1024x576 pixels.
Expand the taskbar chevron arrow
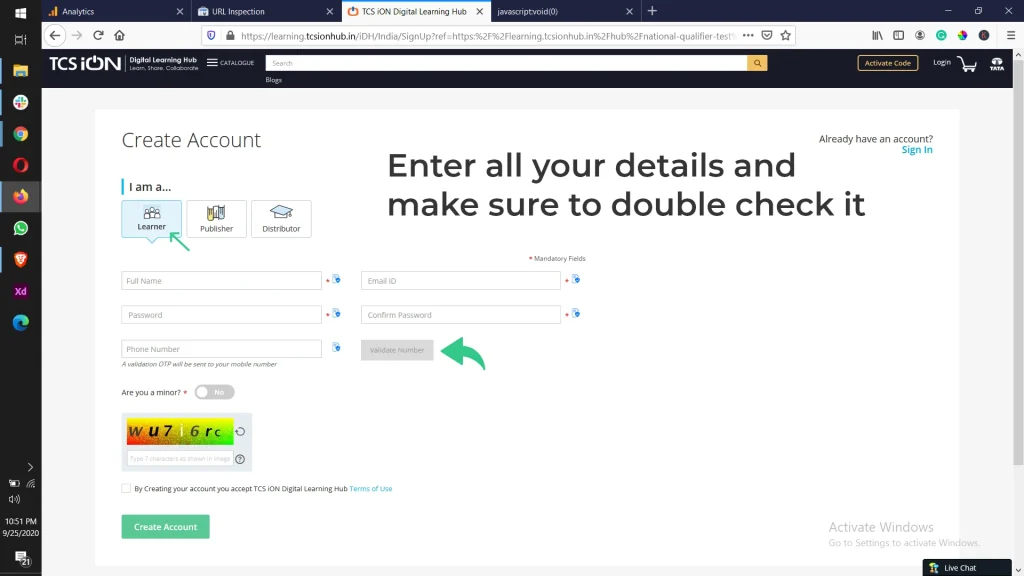(30, 466)
